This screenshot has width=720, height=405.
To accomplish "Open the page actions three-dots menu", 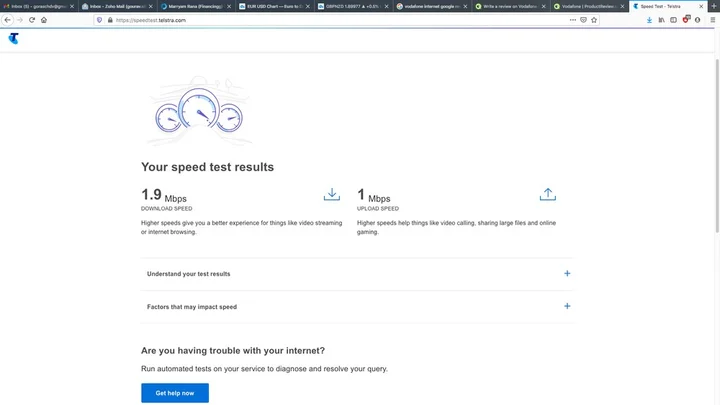I will (x=573, y=20).
